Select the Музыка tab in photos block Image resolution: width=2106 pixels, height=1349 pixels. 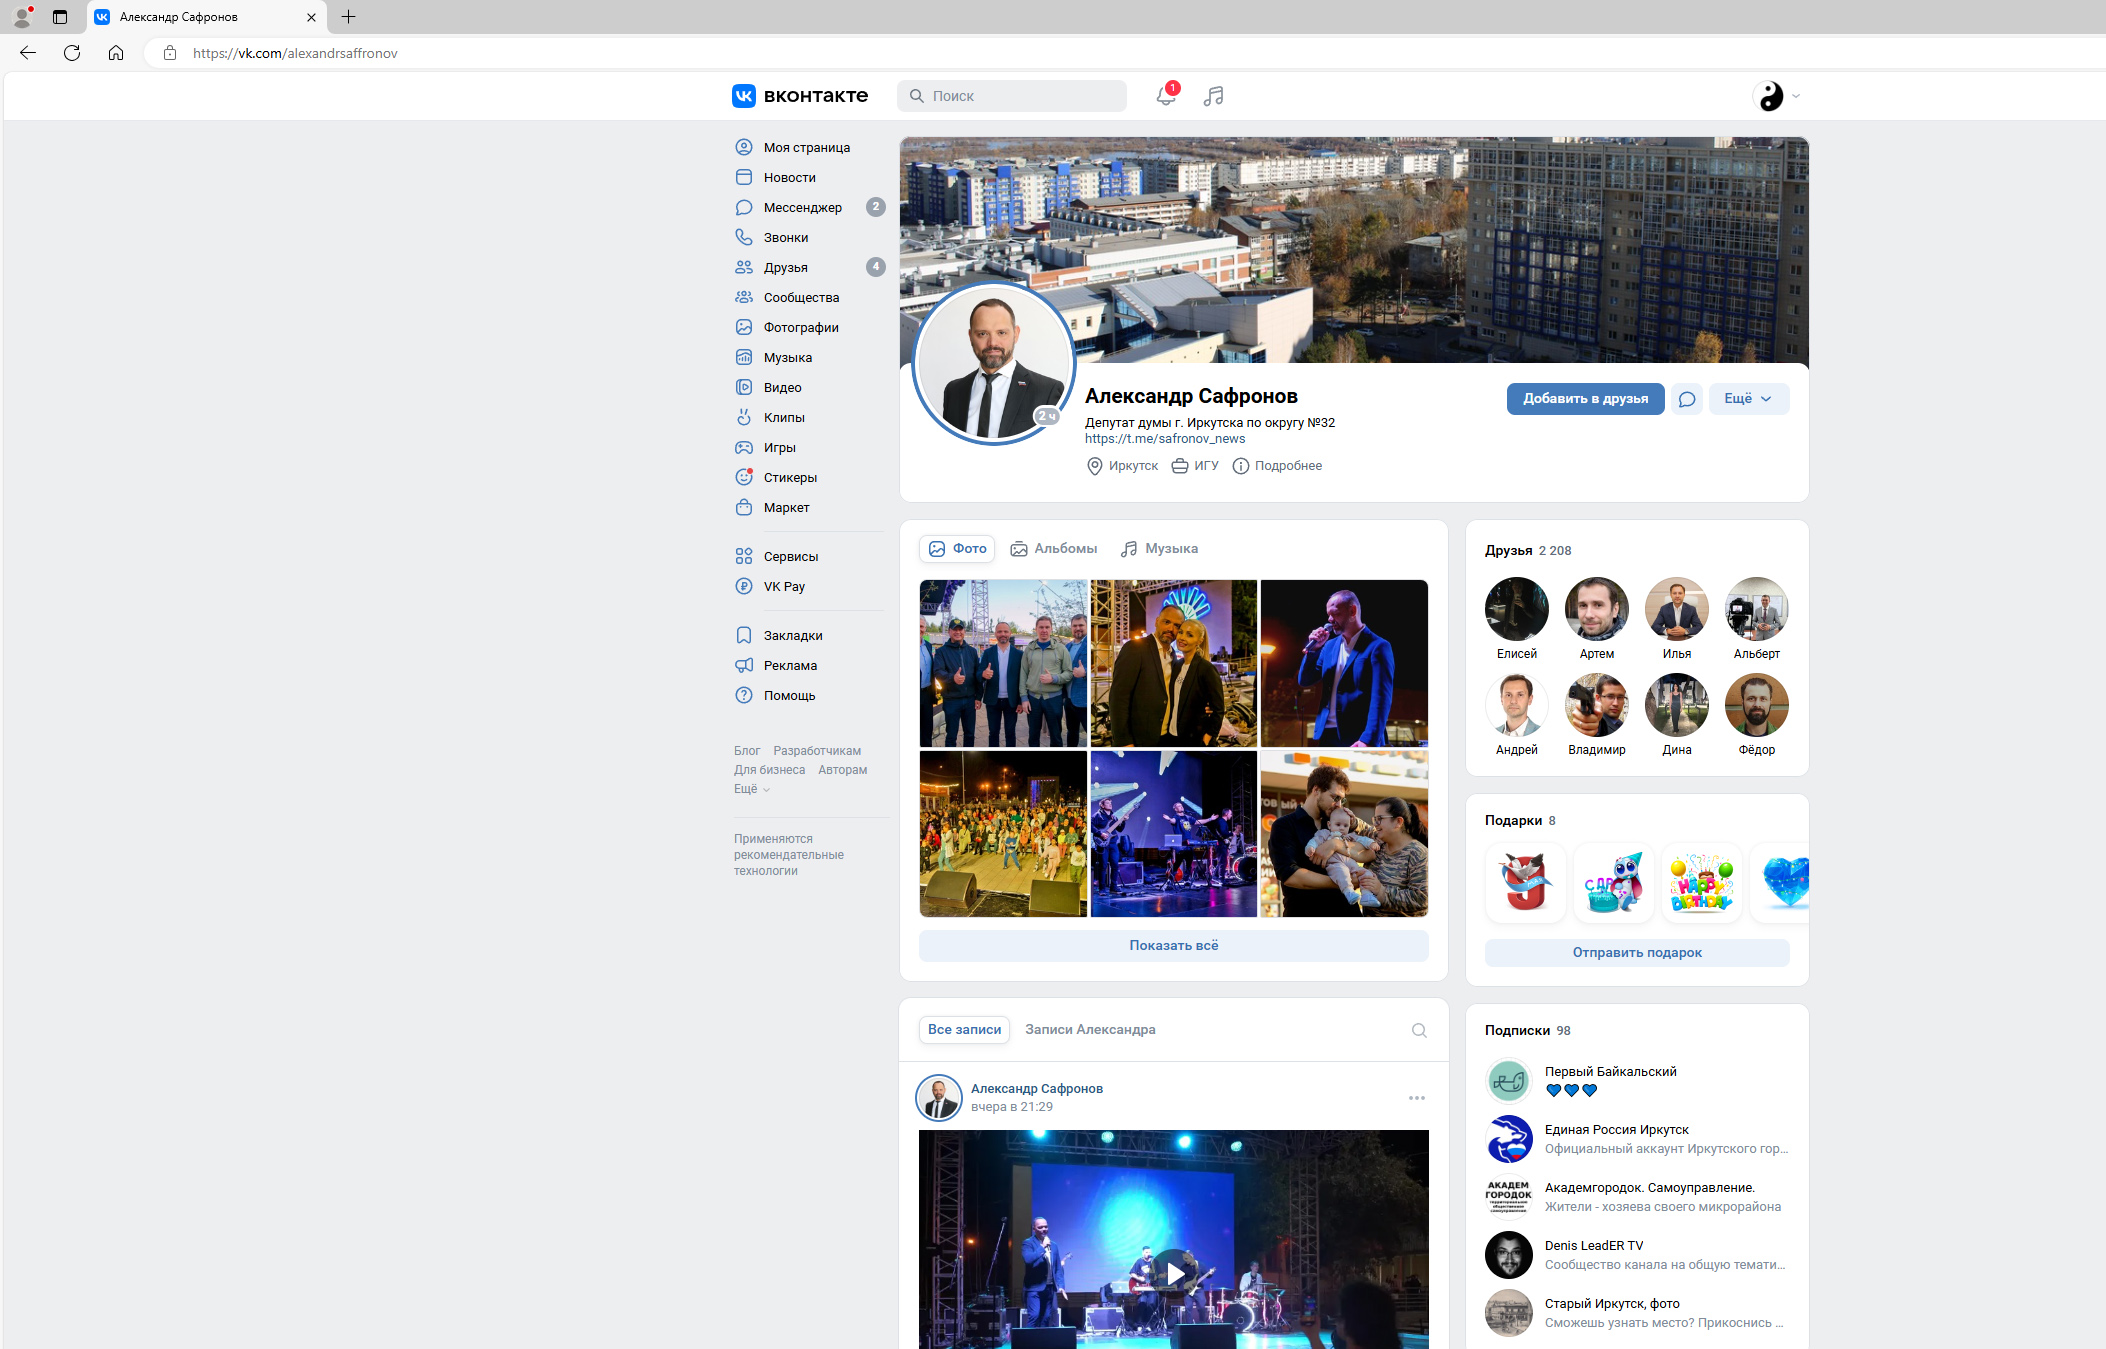coord(1160,548)
